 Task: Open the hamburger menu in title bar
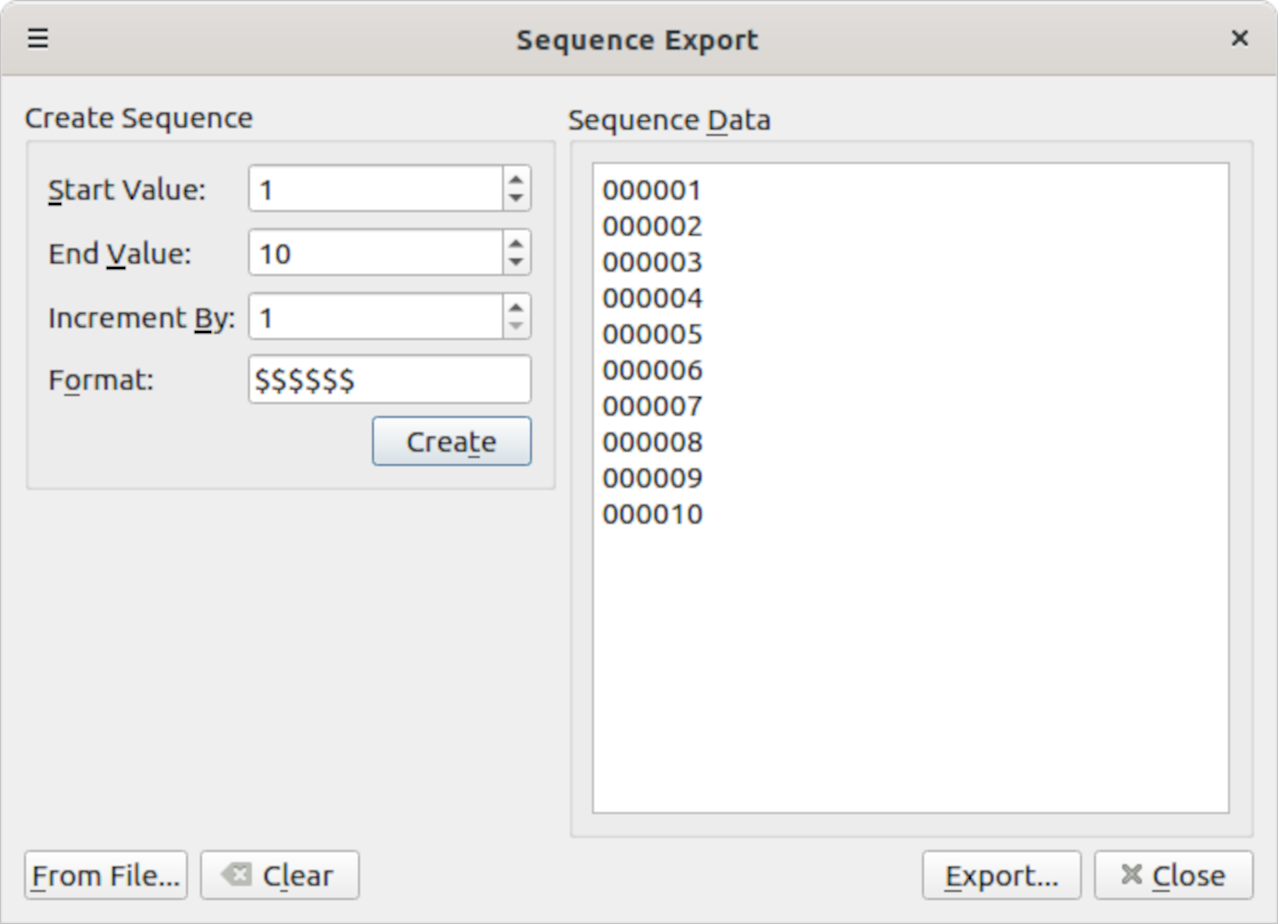38,39
